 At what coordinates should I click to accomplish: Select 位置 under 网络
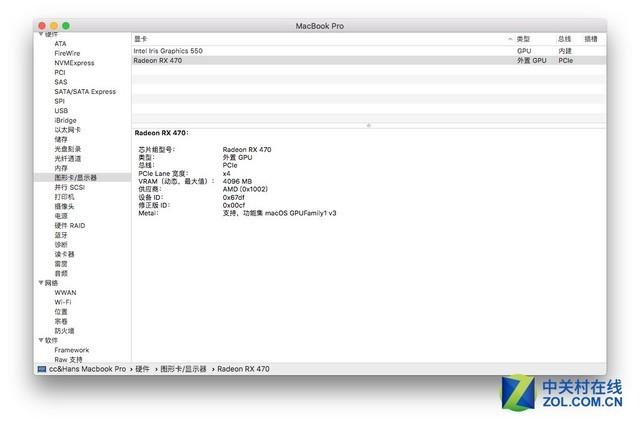click(61, 312)
